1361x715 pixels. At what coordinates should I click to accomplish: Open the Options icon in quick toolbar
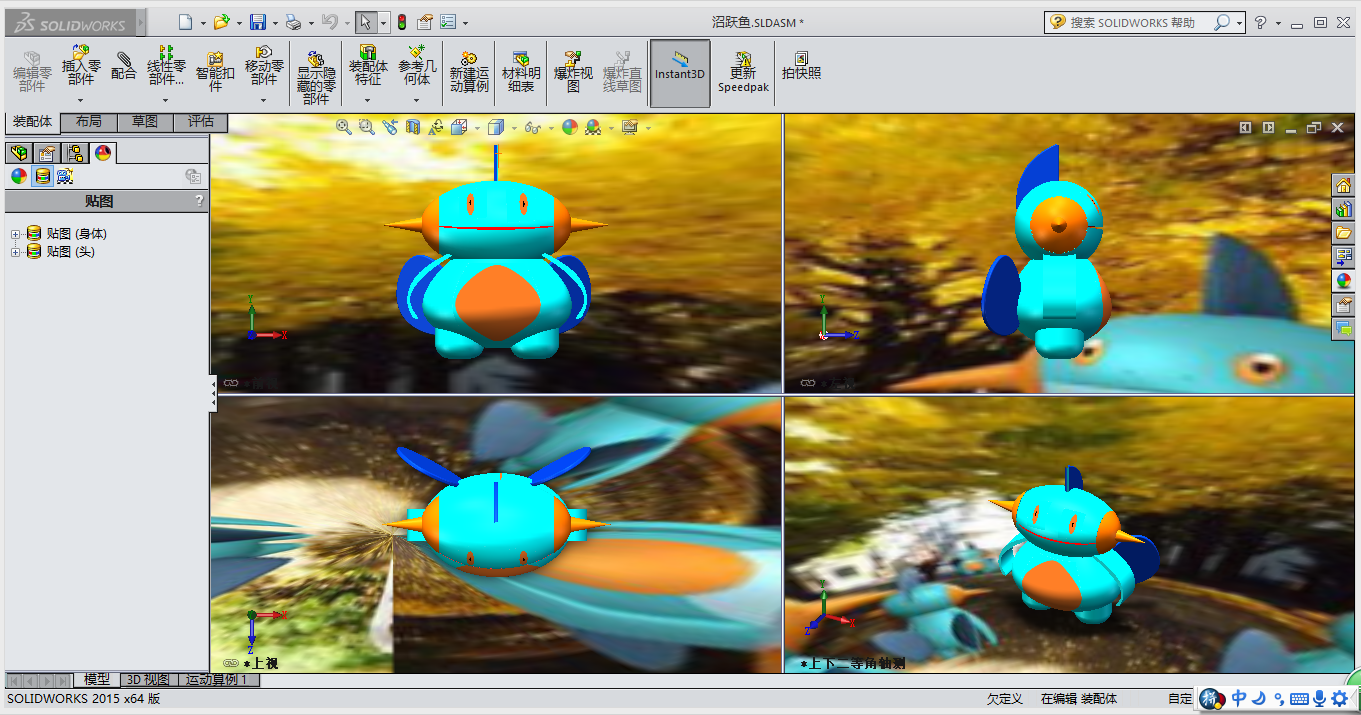(448, 22)
